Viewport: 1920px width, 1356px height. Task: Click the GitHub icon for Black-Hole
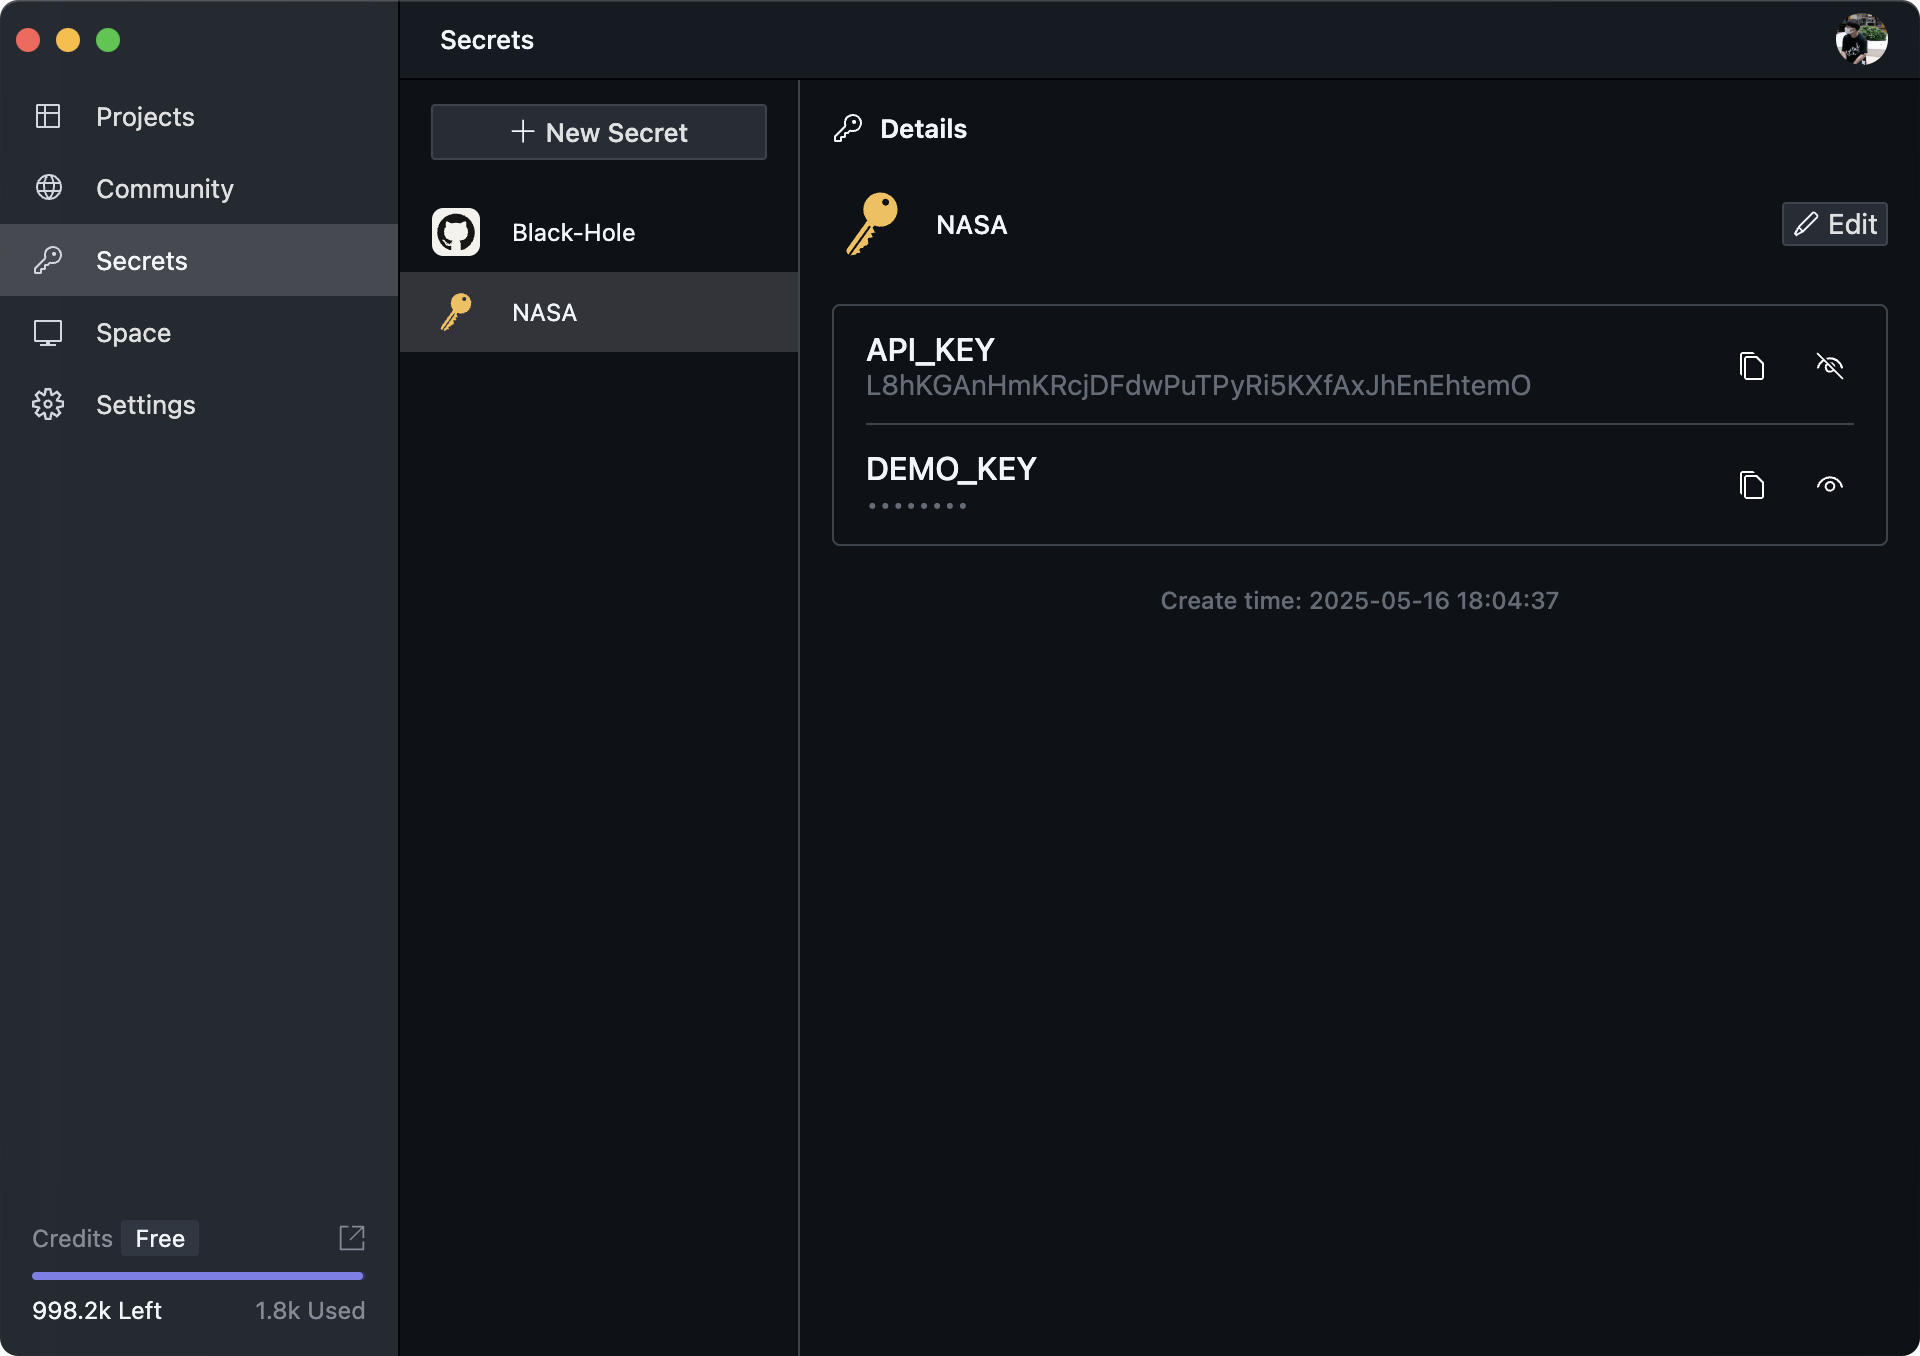tap(456, 232)
